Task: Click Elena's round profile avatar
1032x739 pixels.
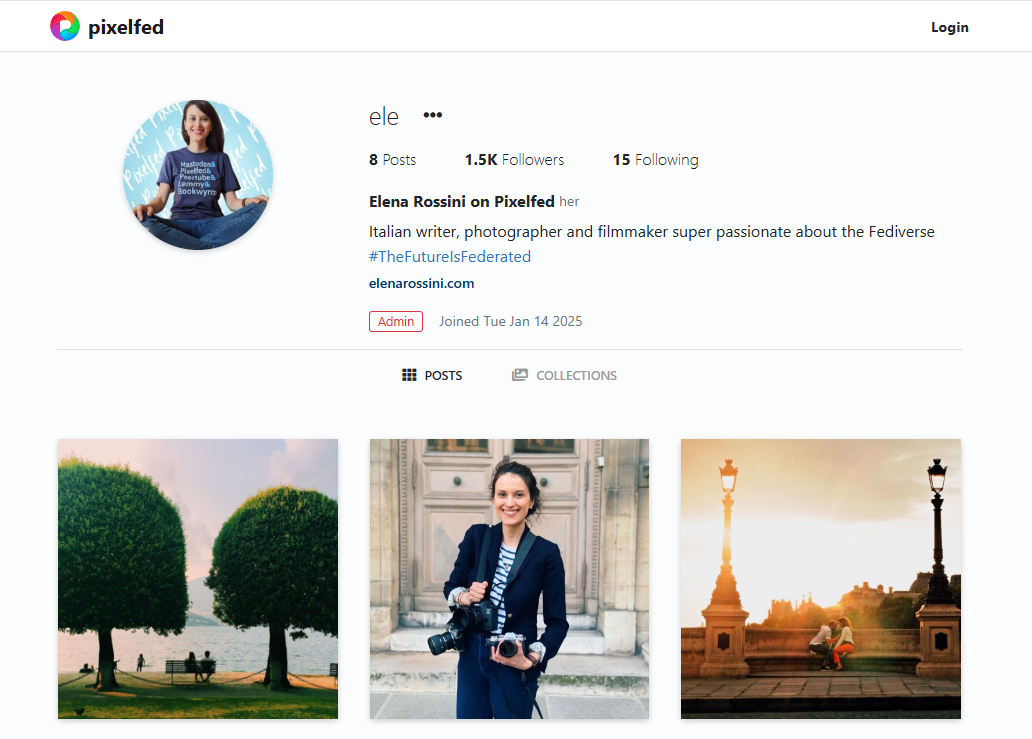Action: click(x=198, y=175)
